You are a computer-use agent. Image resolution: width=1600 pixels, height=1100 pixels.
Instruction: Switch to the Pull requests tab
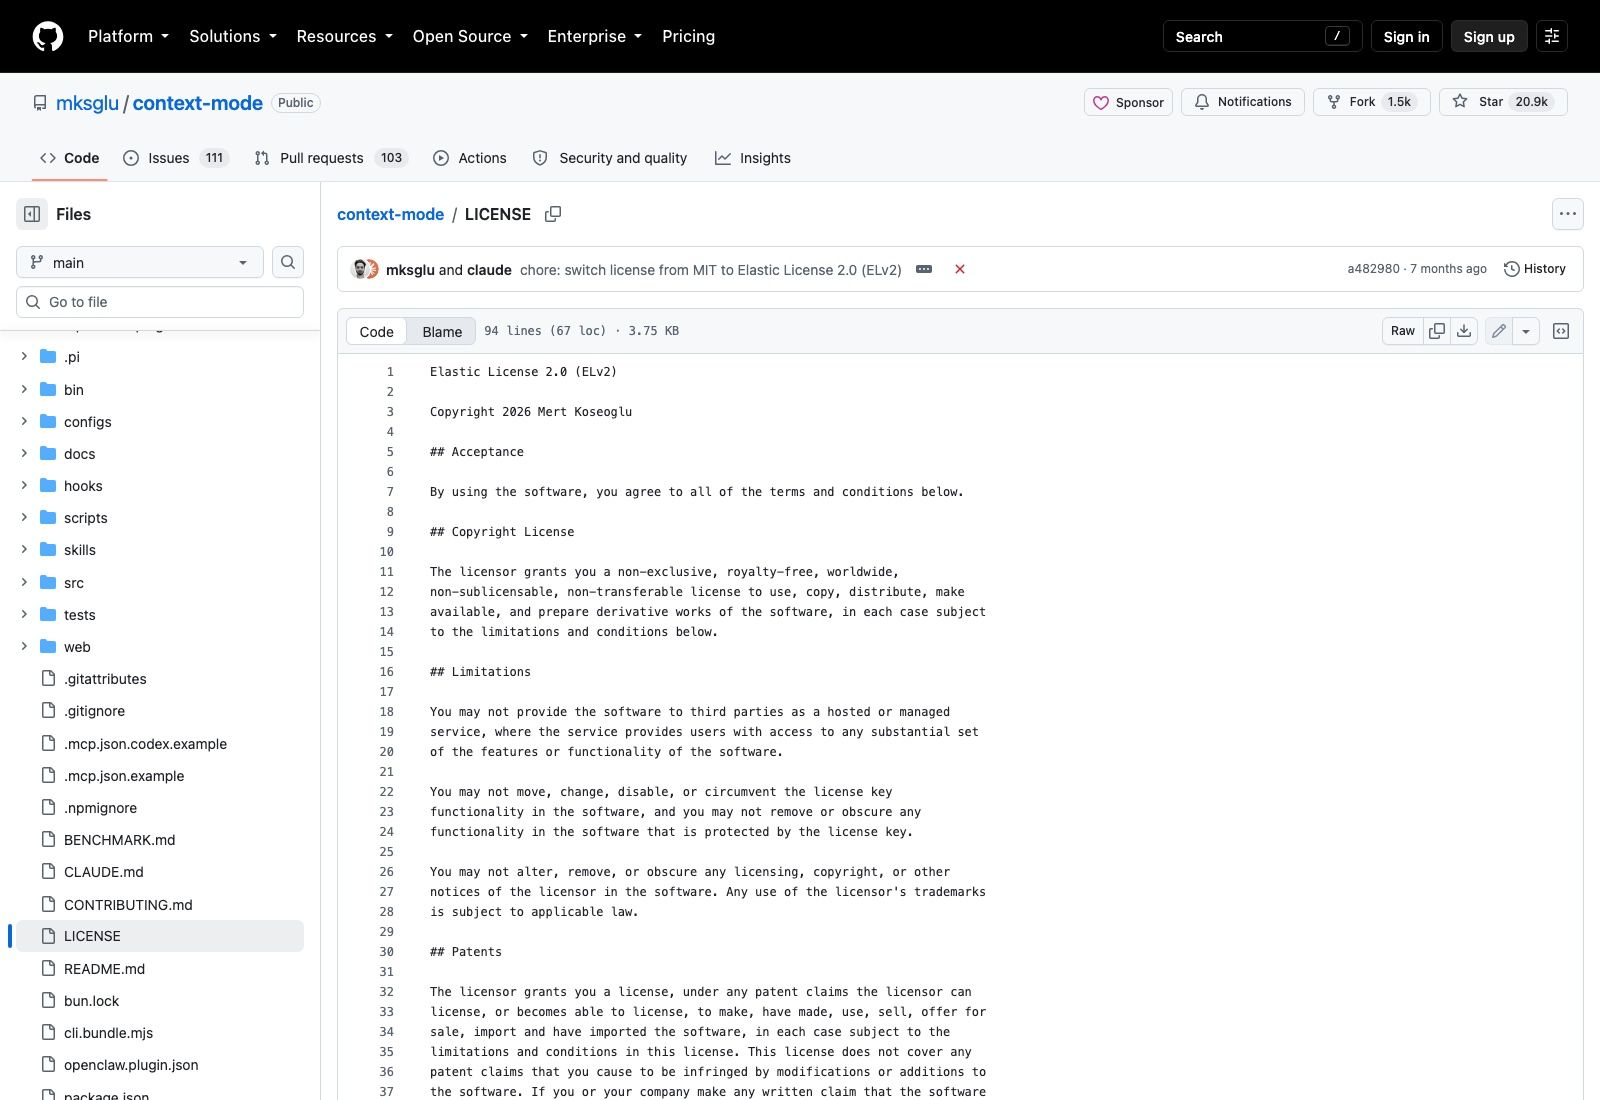(331, 158)
